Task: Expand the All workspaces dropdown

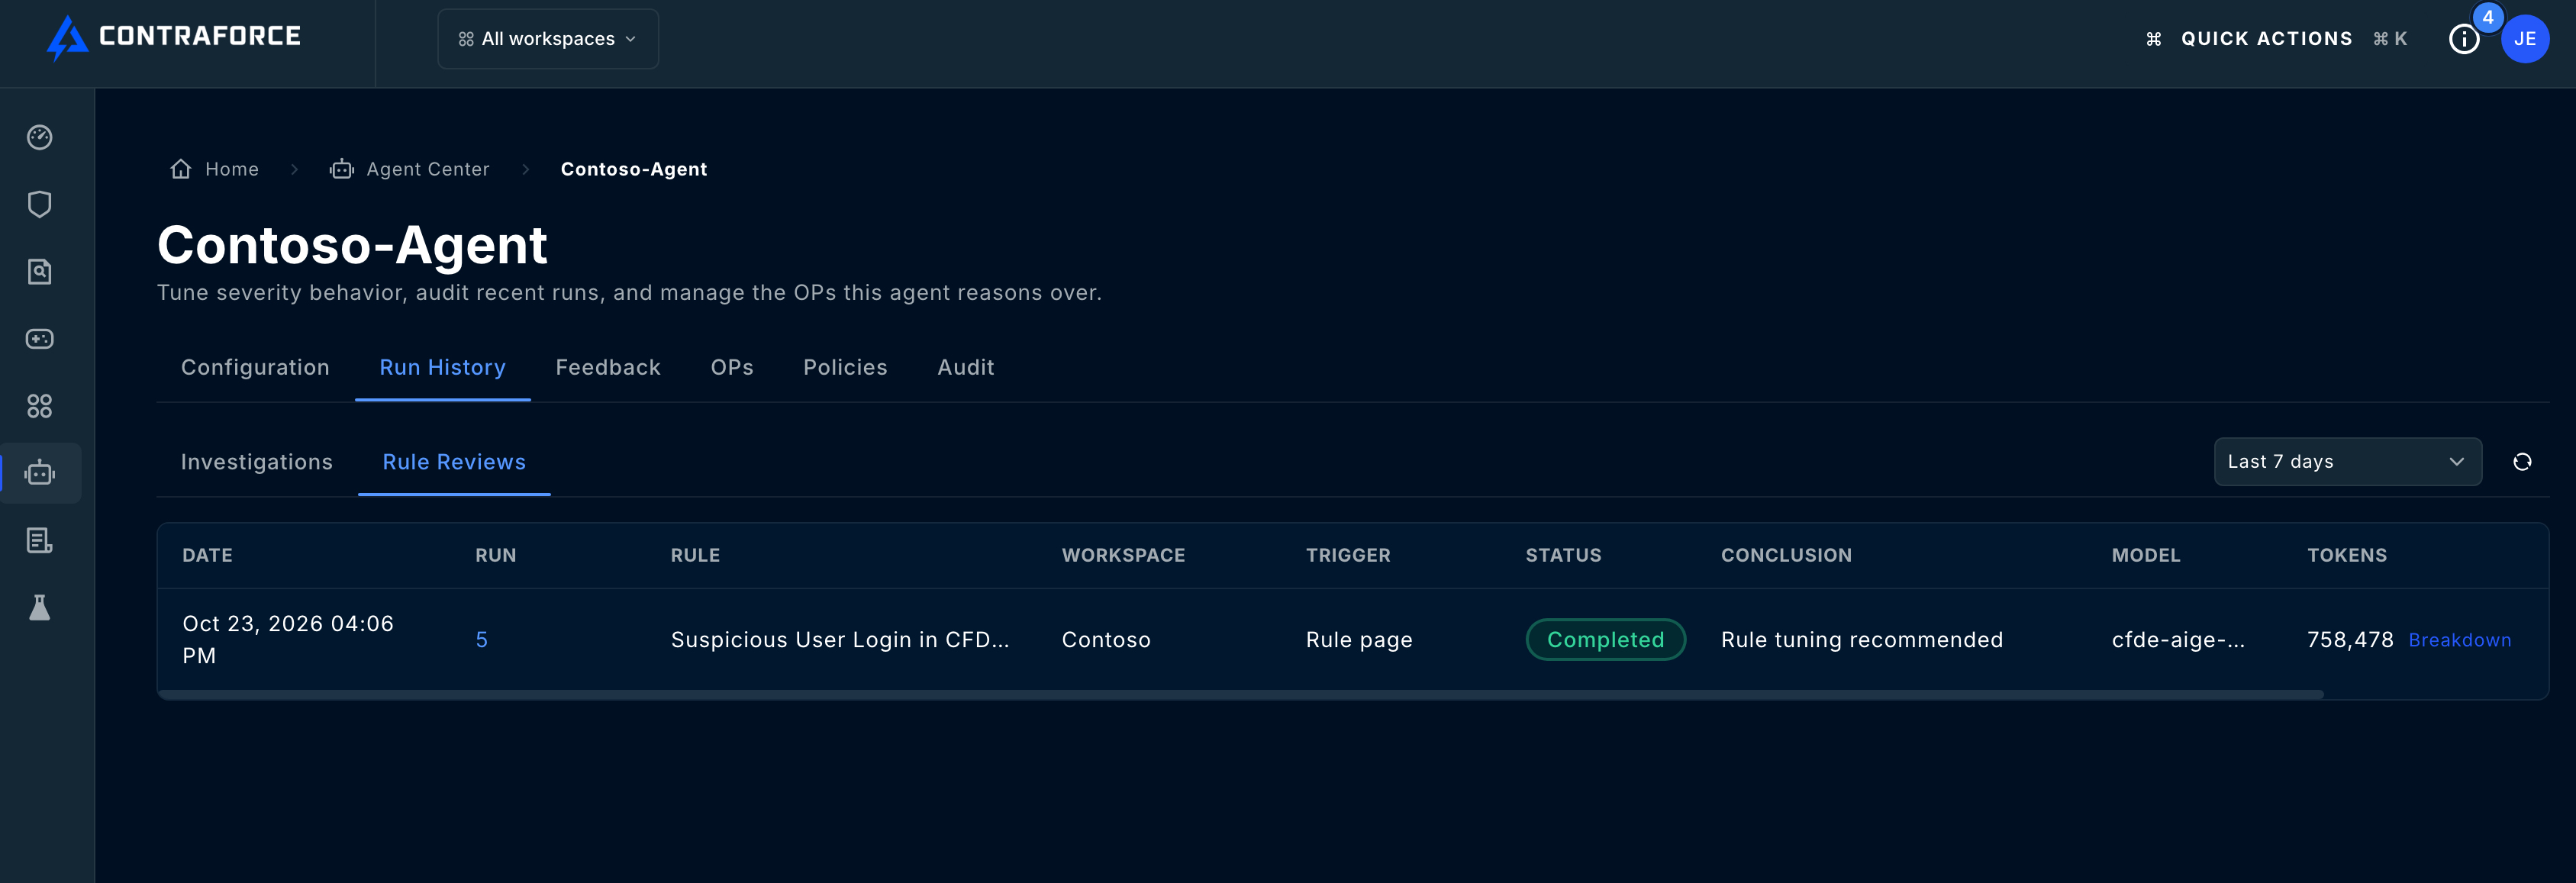Action: point(548,39)
